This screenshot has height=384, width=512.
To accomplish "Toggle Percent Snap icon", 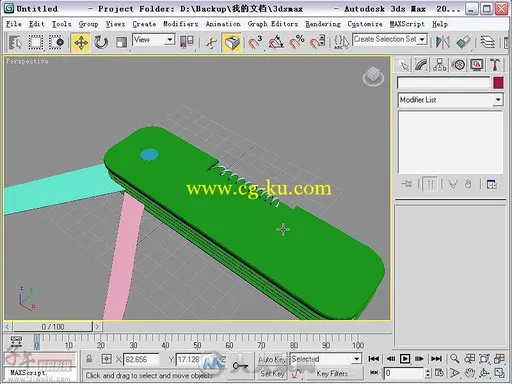I will (x=297, y=42).
